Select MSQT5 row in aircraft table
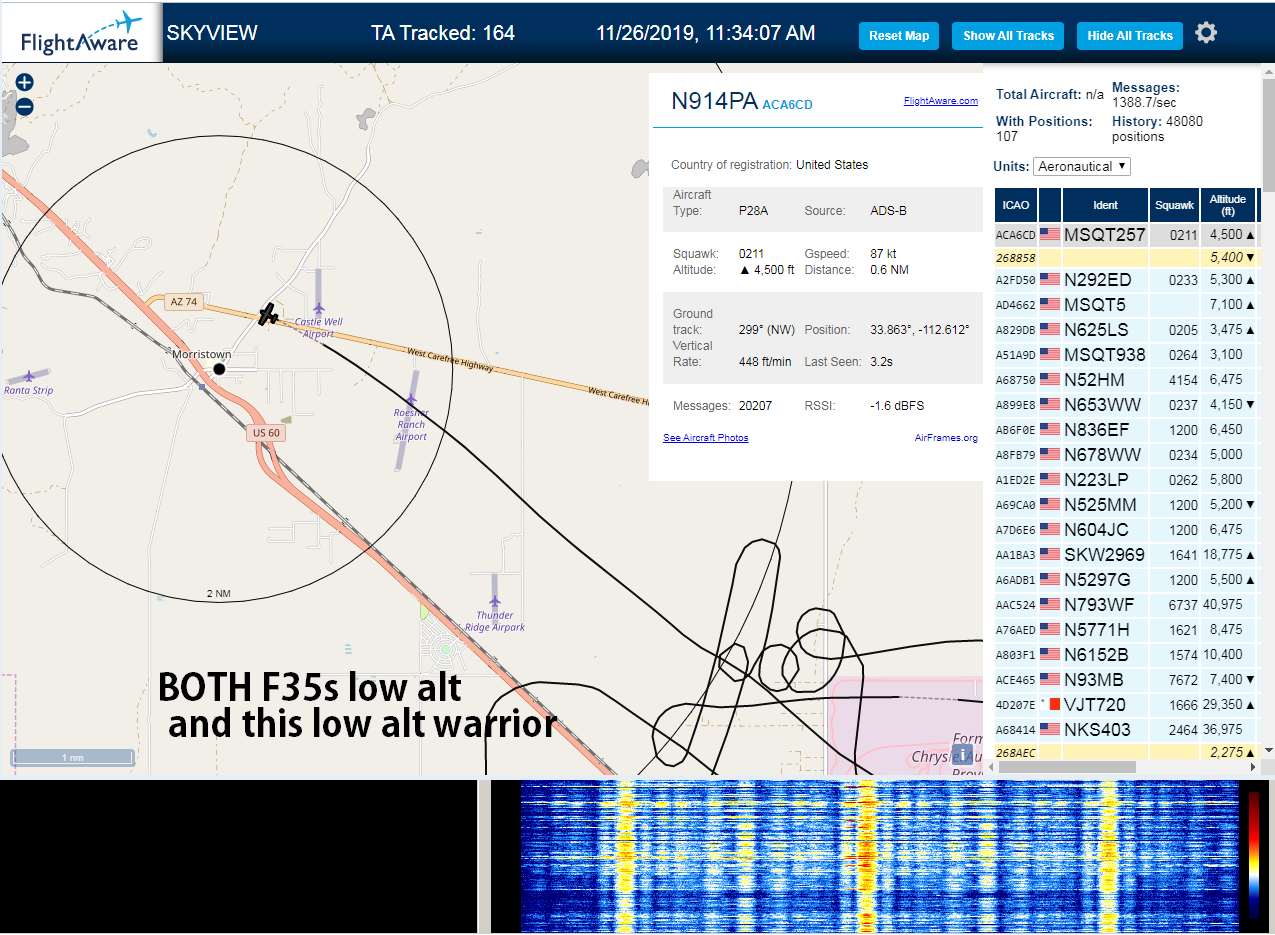The image size is (1275, 935). [x=1125, y=305]
